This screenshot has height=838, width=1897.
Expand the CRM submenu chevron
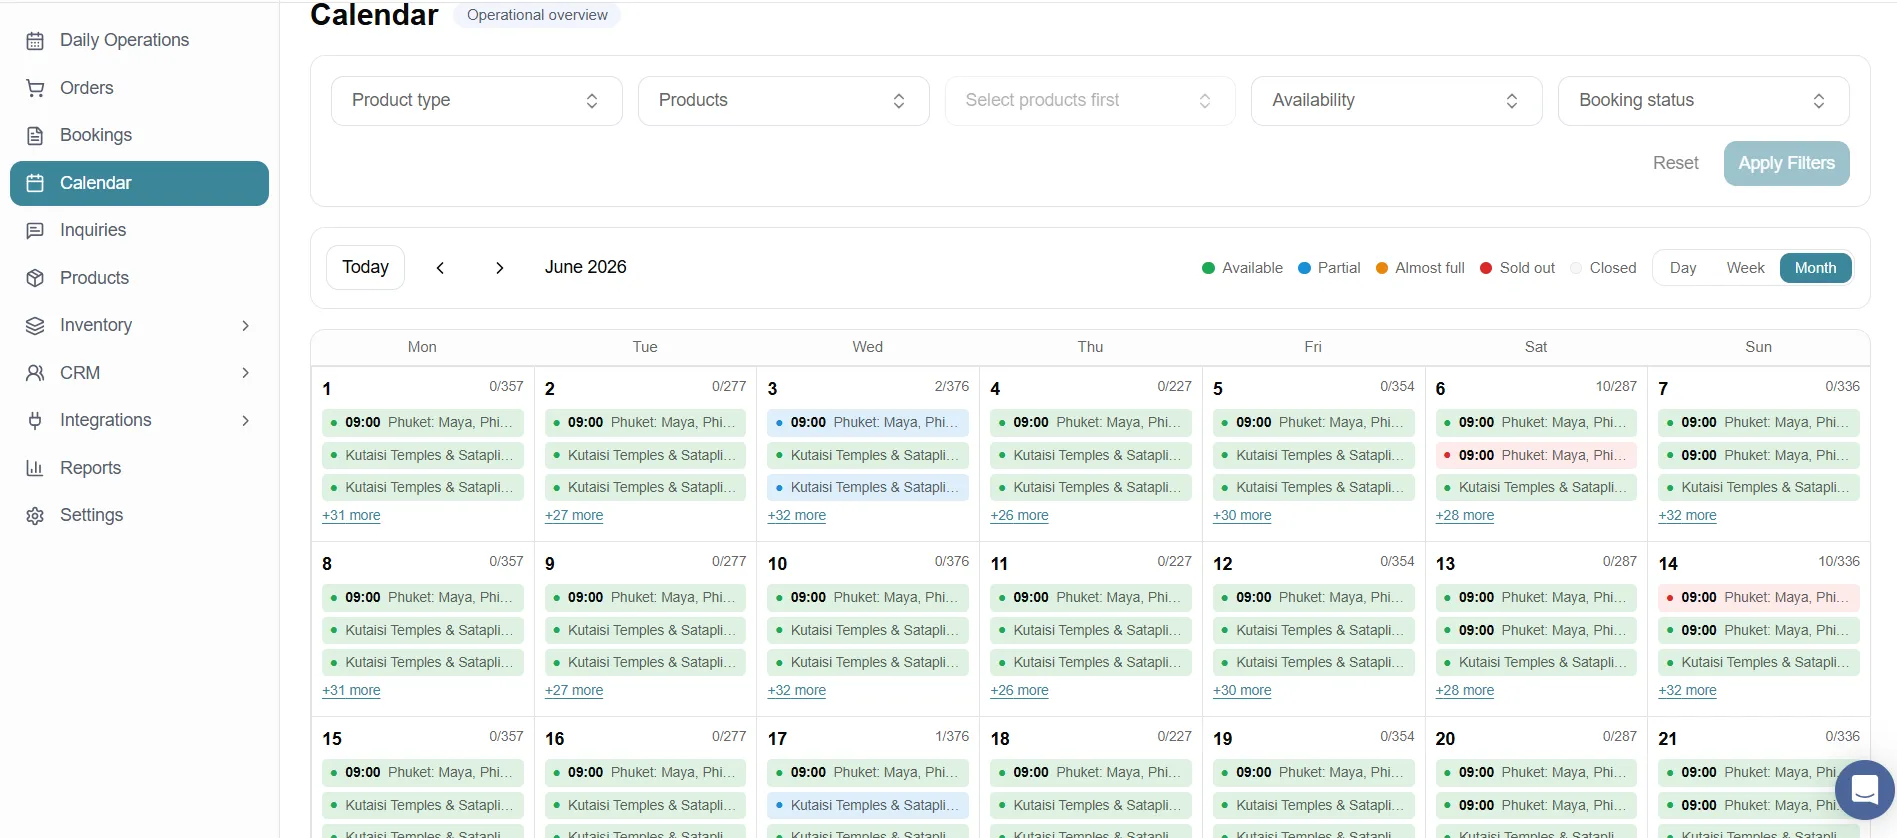[x=245, y=373]
